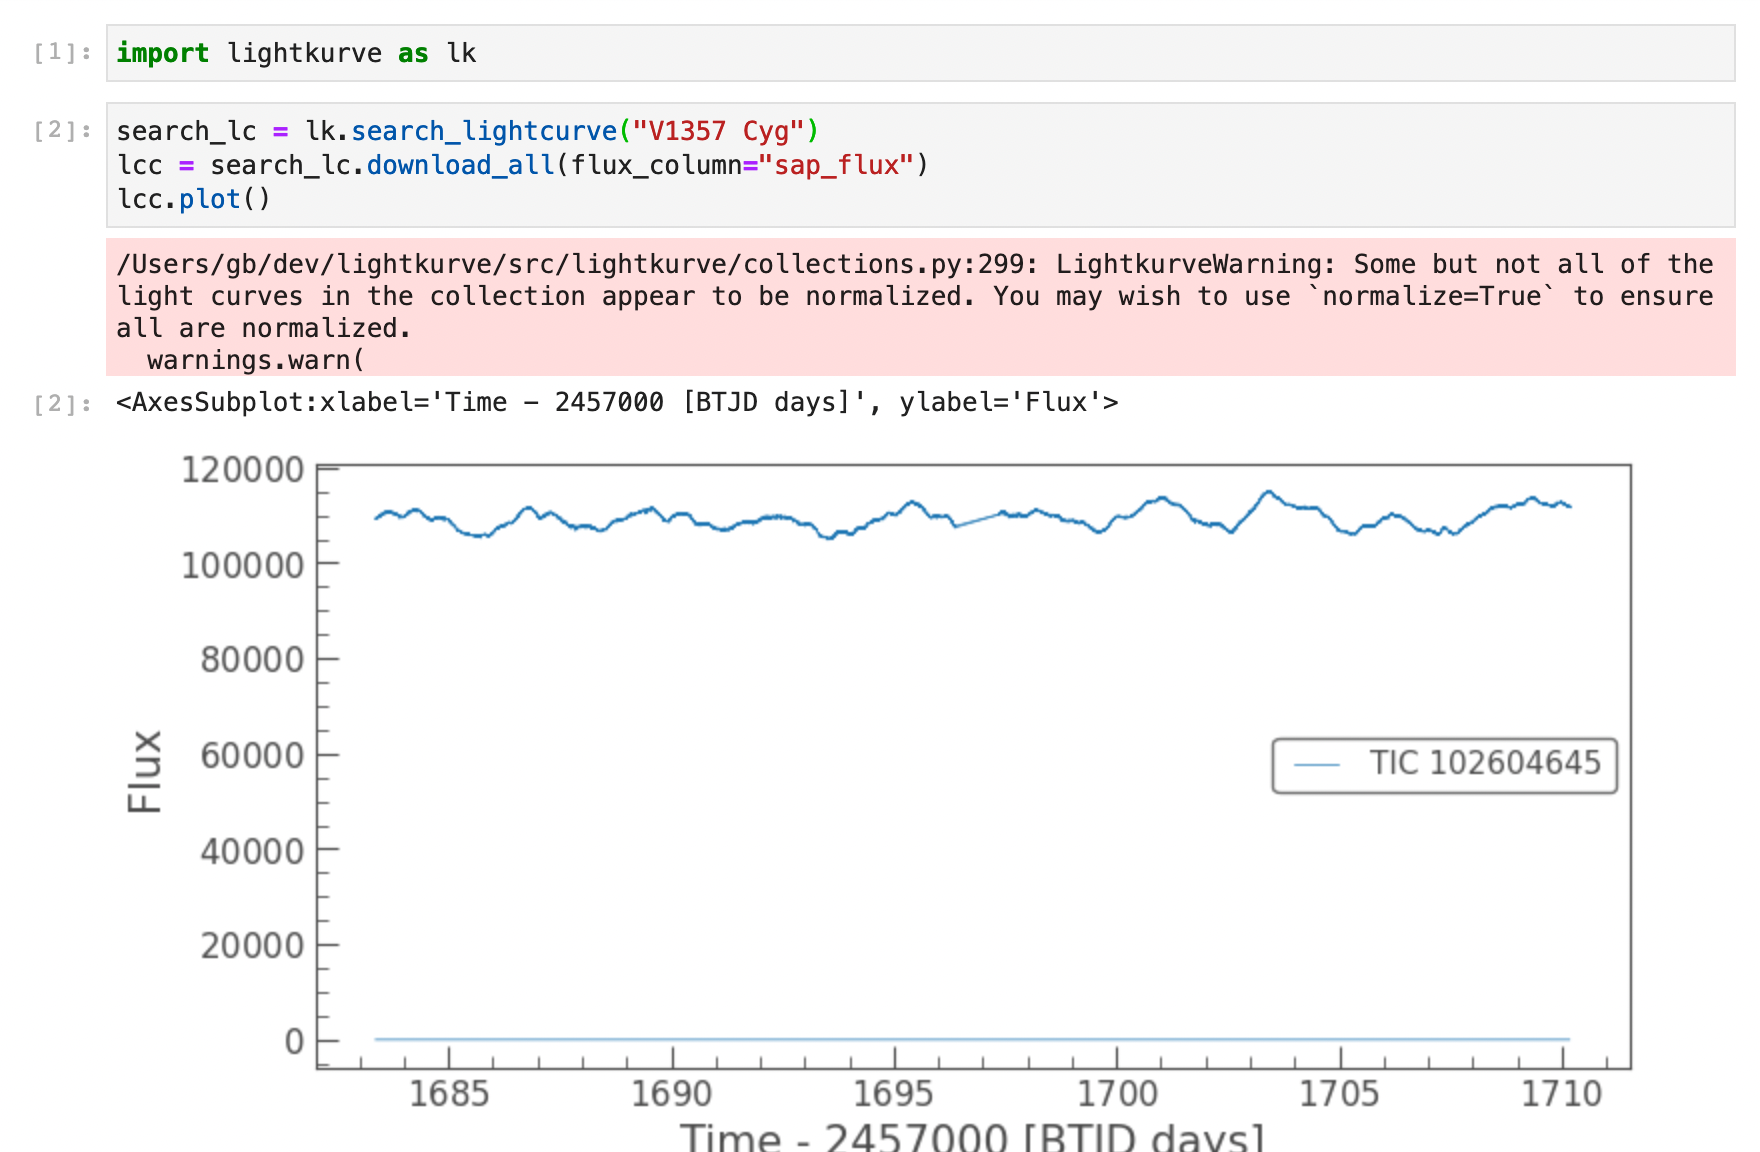The image size is (1760, 1152).
Task: Click the 80000 y-axis tick label
Action: 252,660
